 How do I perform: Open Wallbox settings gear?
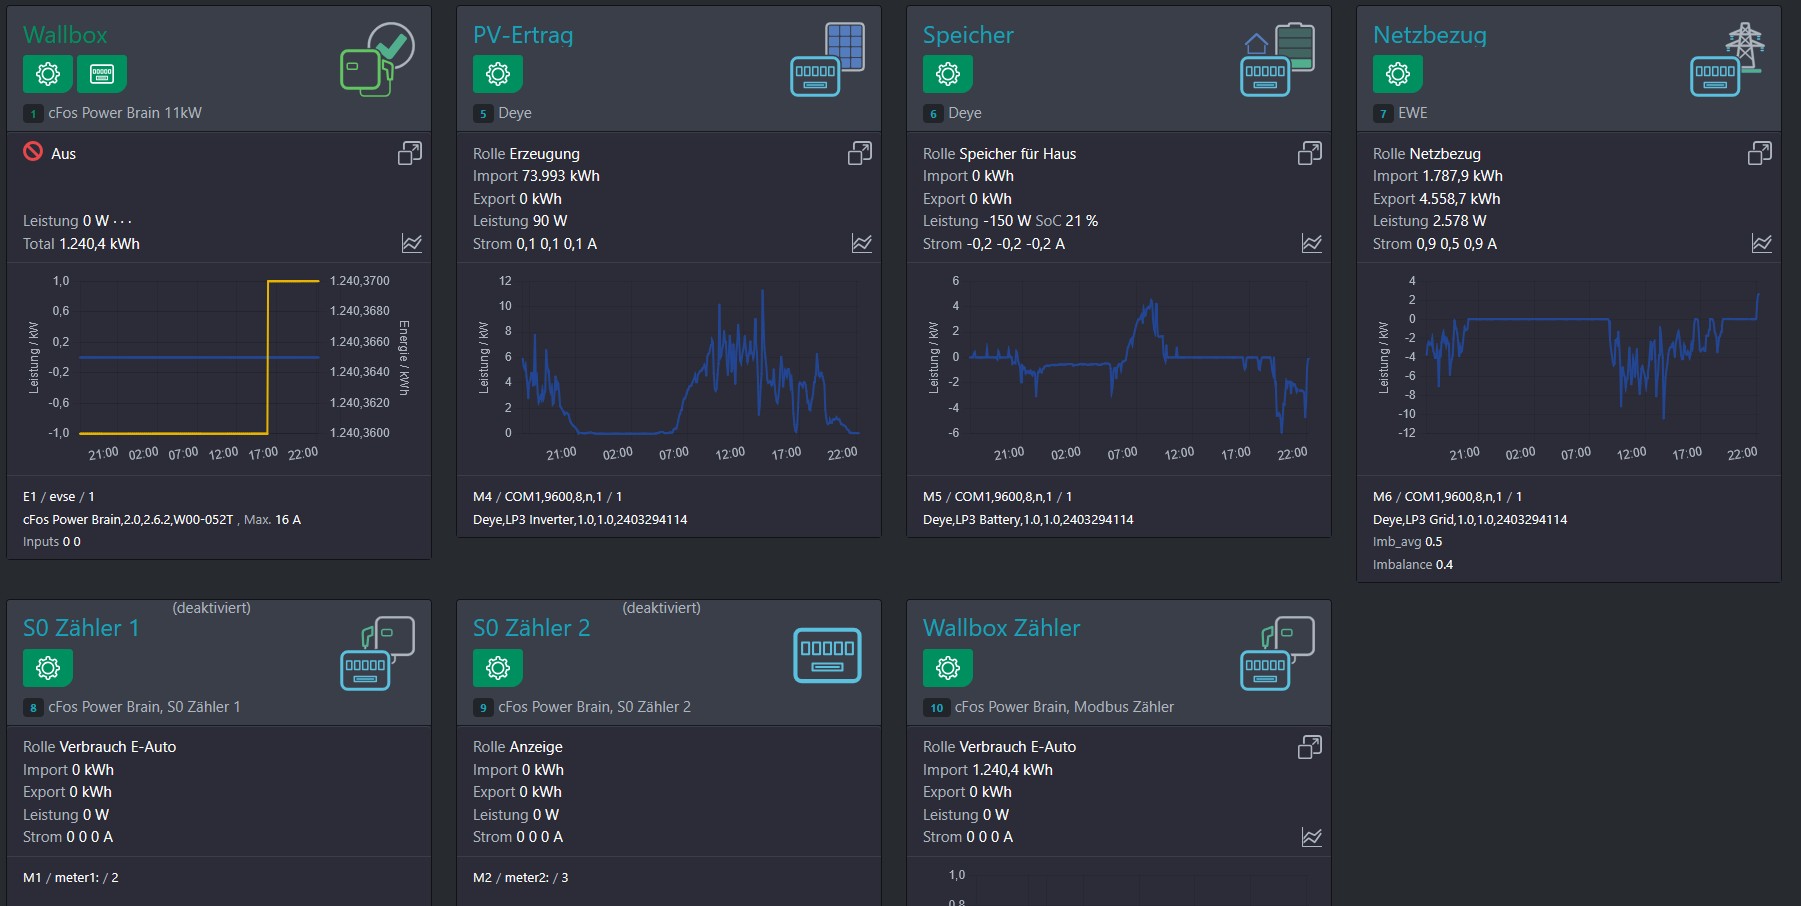[x=48, y=74]
